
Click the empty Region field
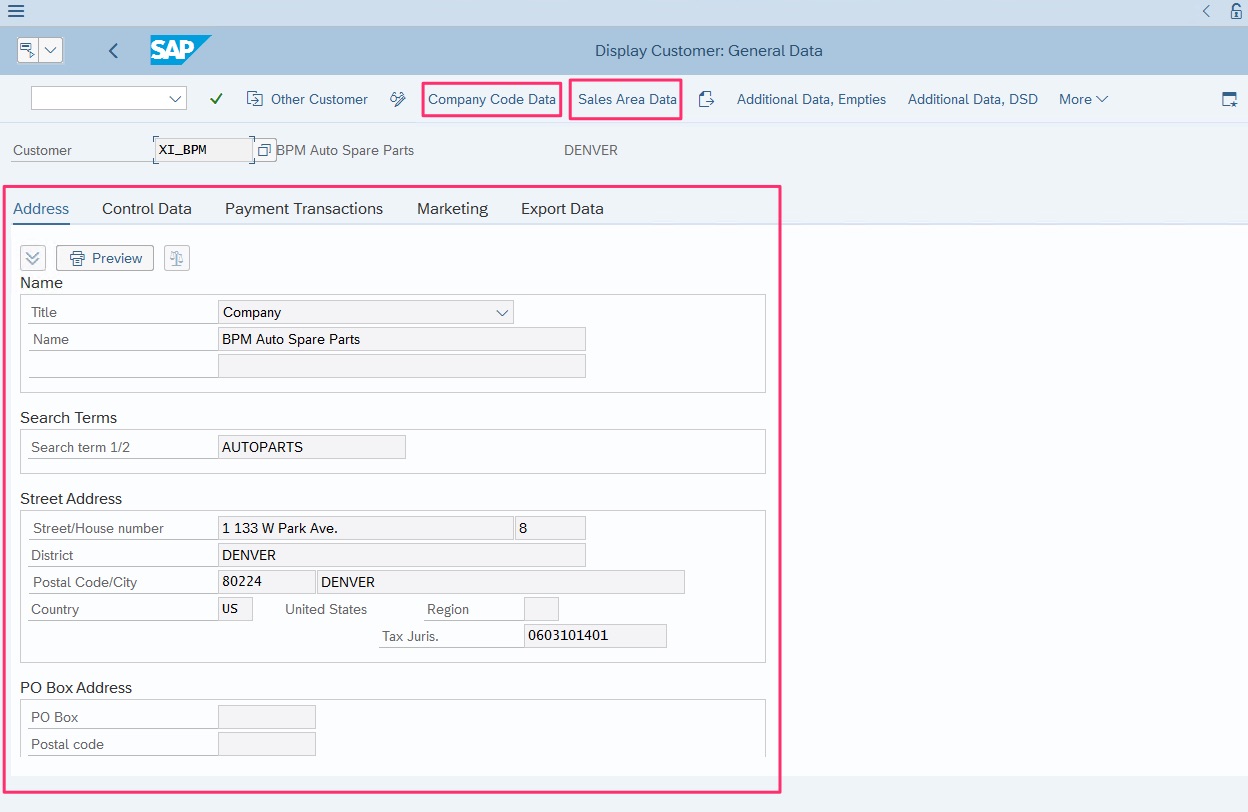(541, 609)
